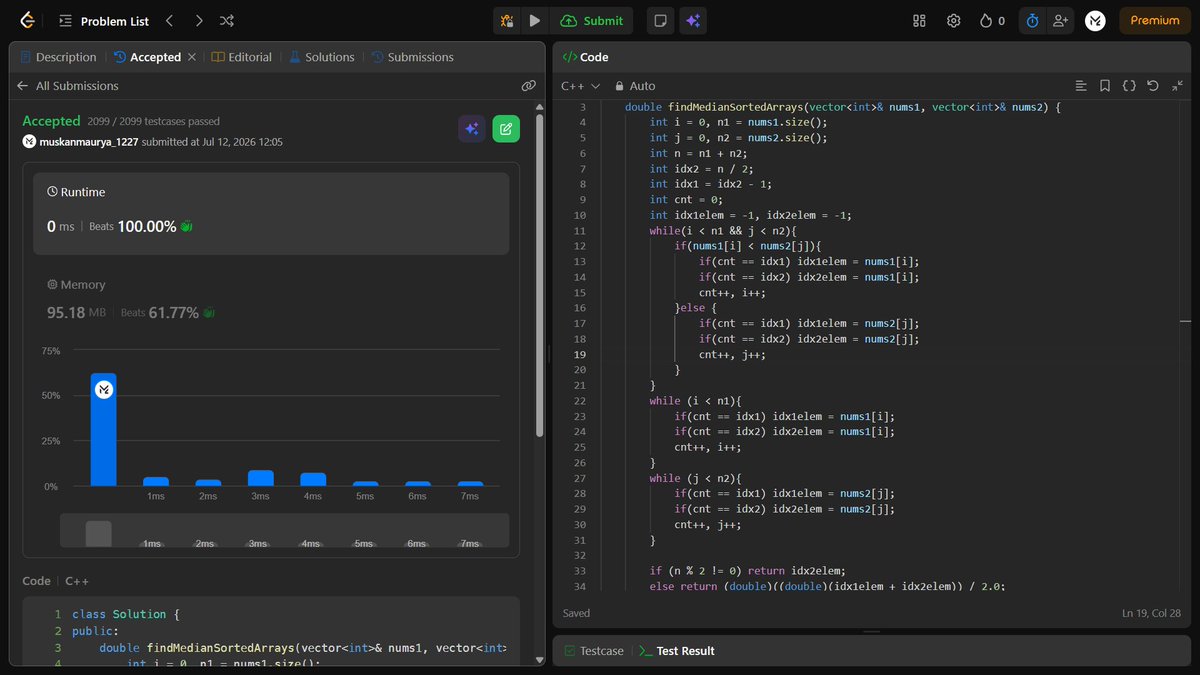This screenshot has height=675, width=1200.
Task: Go to previous problem chevron
Action: click(169, 20)
